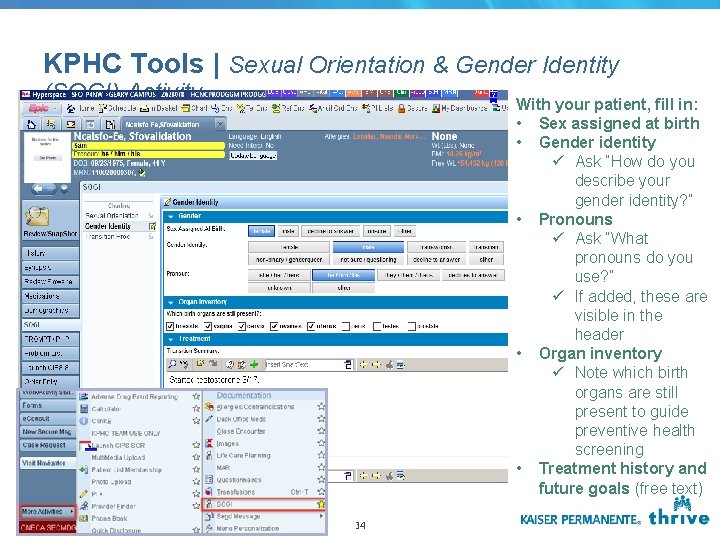
Task: Open Sexual Orientation in charting list
Action: (x=112, y=215)
